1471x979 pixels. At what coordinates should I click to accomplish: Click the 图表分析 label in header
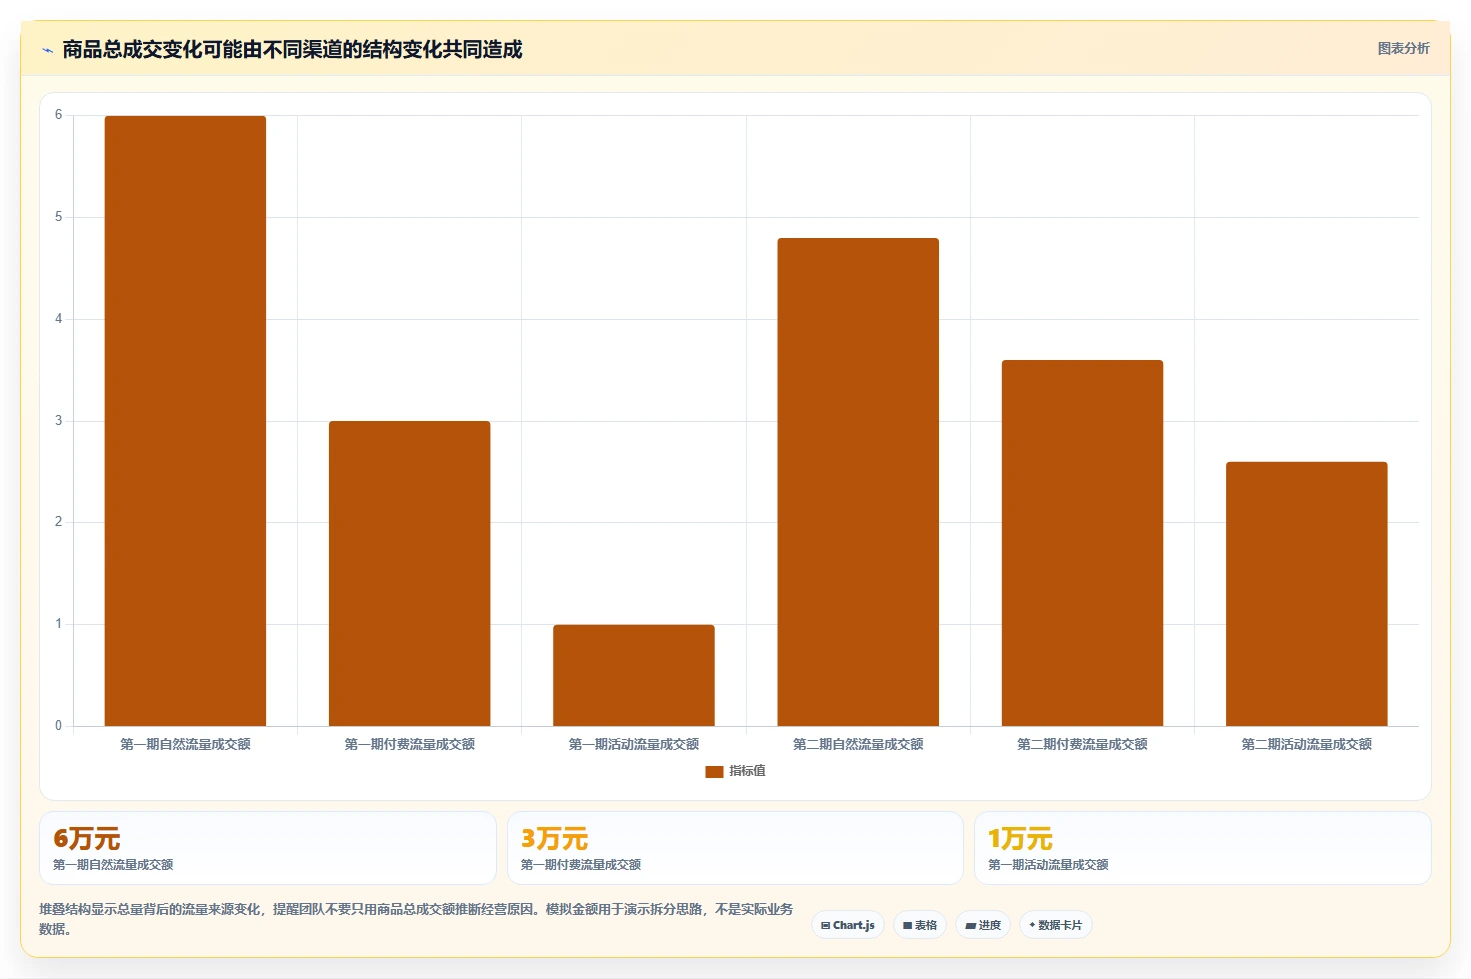tap(1403, 48)
